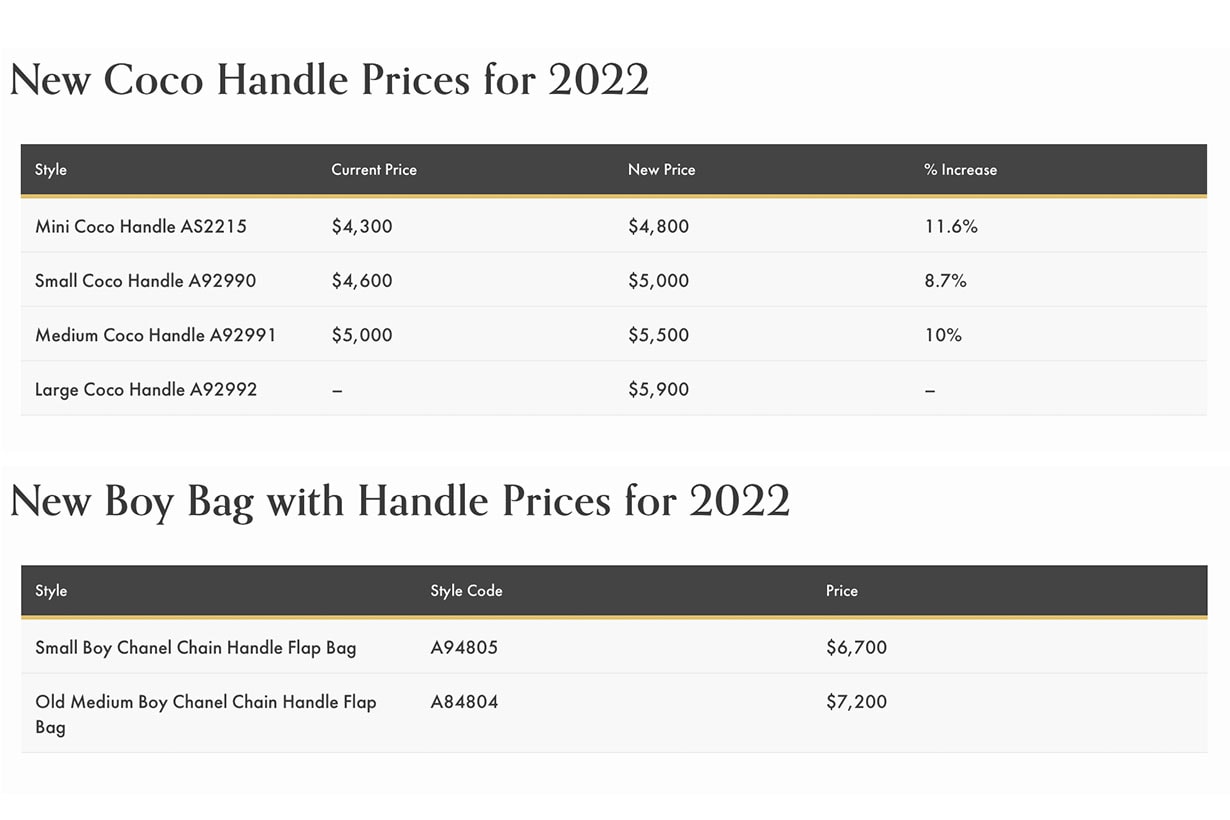Select the "Price" header in Boy Bag table
The height and width of the screenshot is (820, 1230).
point(841,591)
